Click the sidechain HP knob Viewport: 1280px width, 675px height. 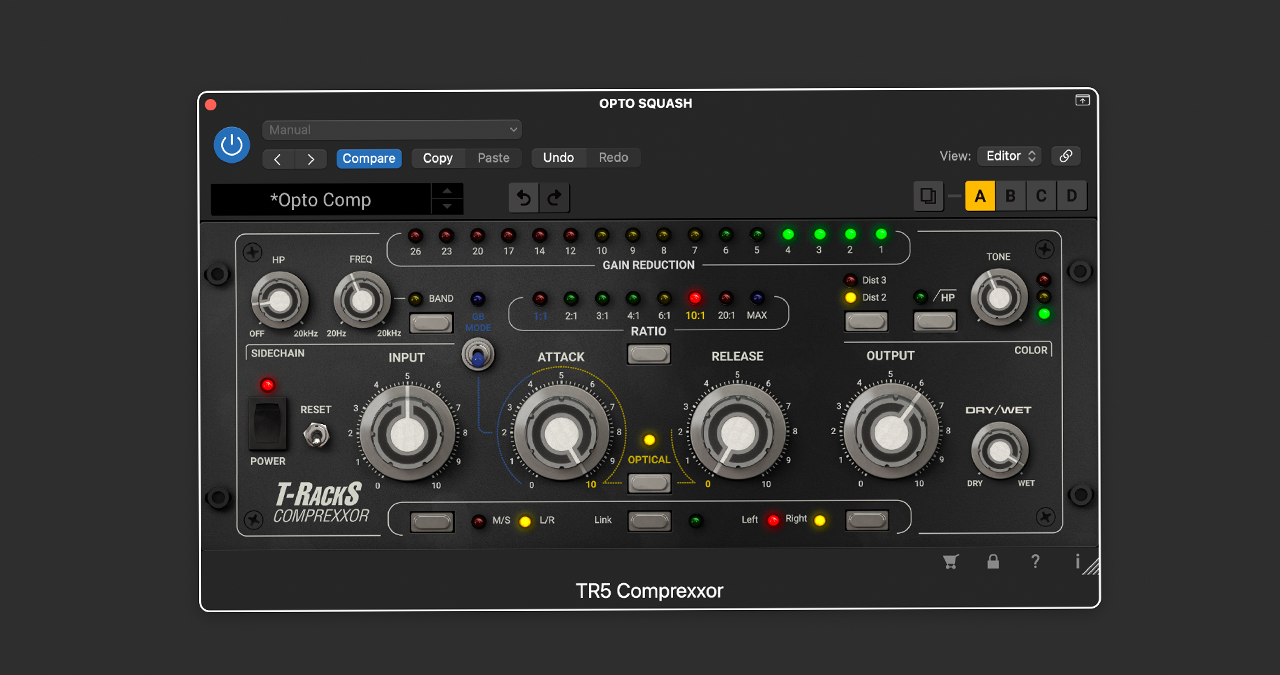(x=280, y=301)
